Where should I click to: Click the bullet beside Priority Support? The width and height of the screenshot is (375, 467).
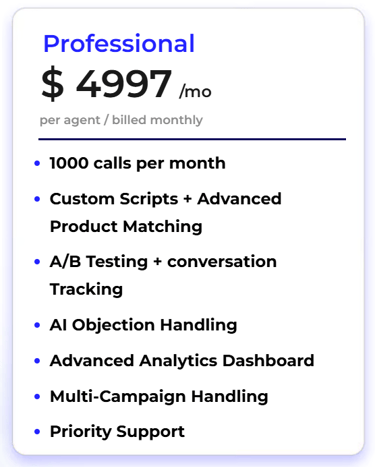tap(37, 432)
